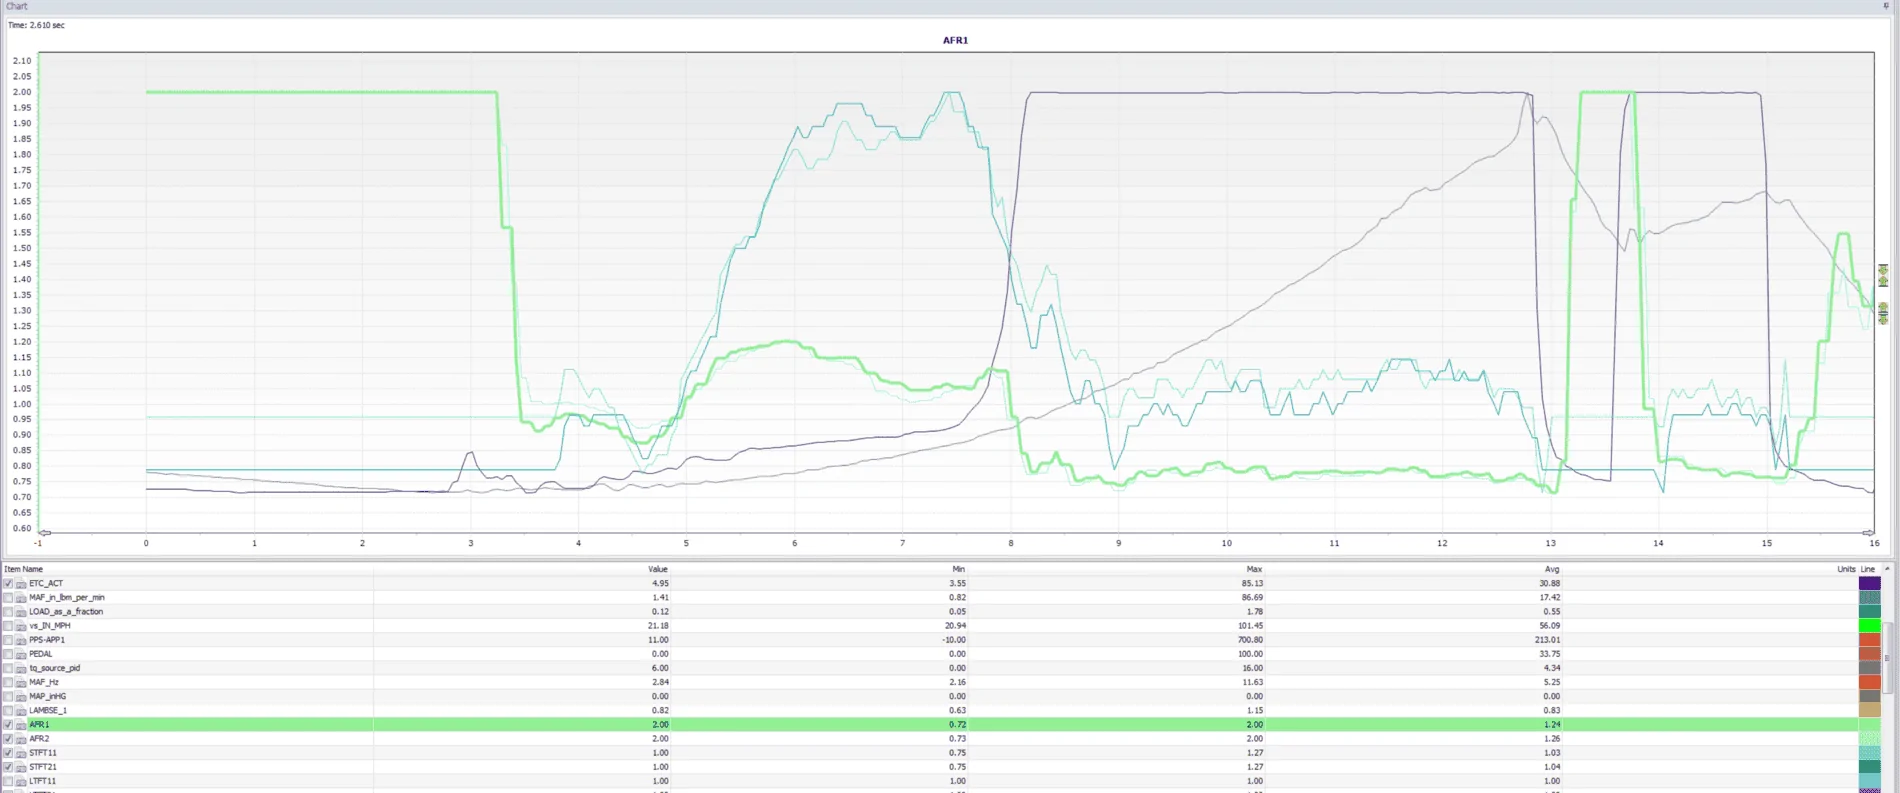Screen dimensions: 1900x793
Task: Click the left time-axis arrow handle
Action: coord(45,533)
